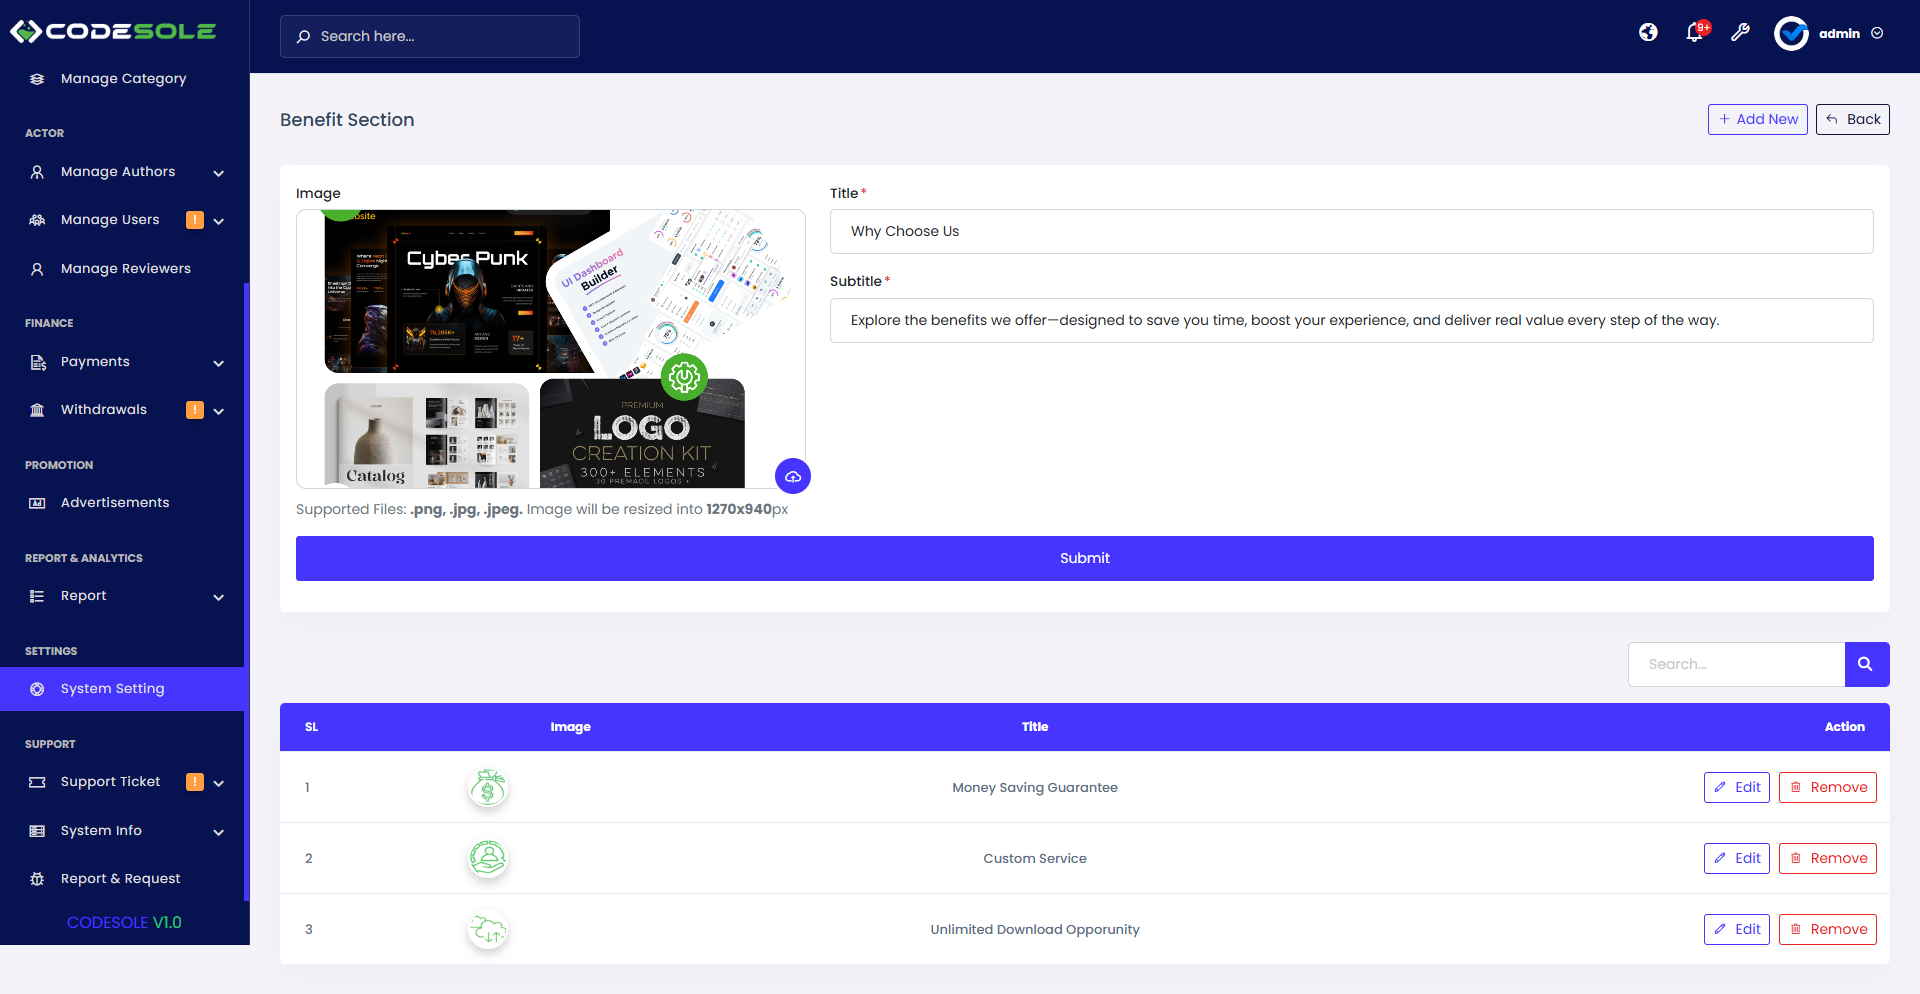Click the Manage Reviewers person icon
Viewport: 1920px width, 994px height.
pos(37,269)
